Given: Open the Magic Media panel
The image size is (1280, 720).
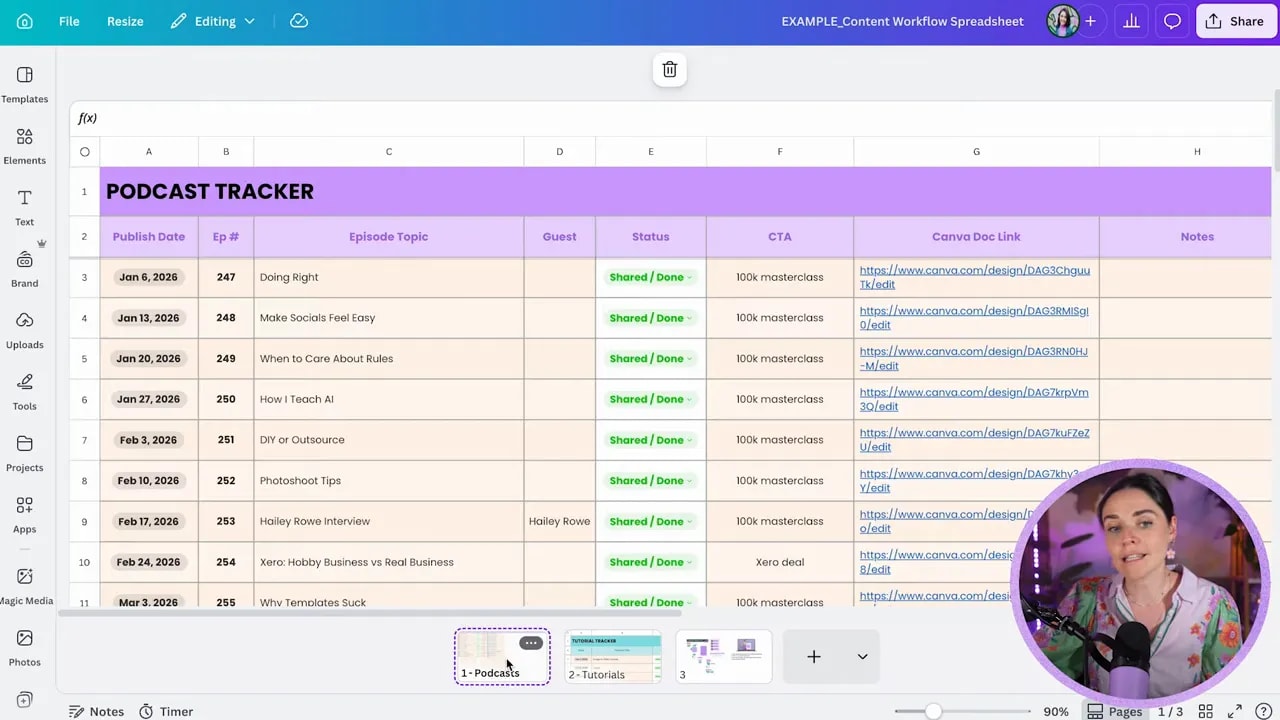Looking at the screenshot, I should coord(25,586).
